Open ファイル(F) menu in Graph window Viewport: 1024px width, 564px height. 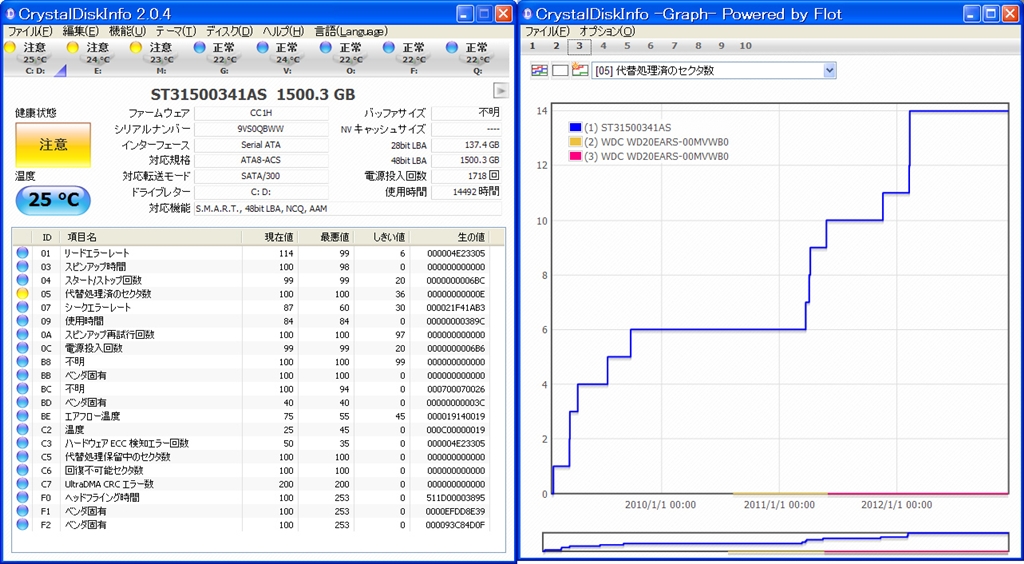click(x=547, y=31)
